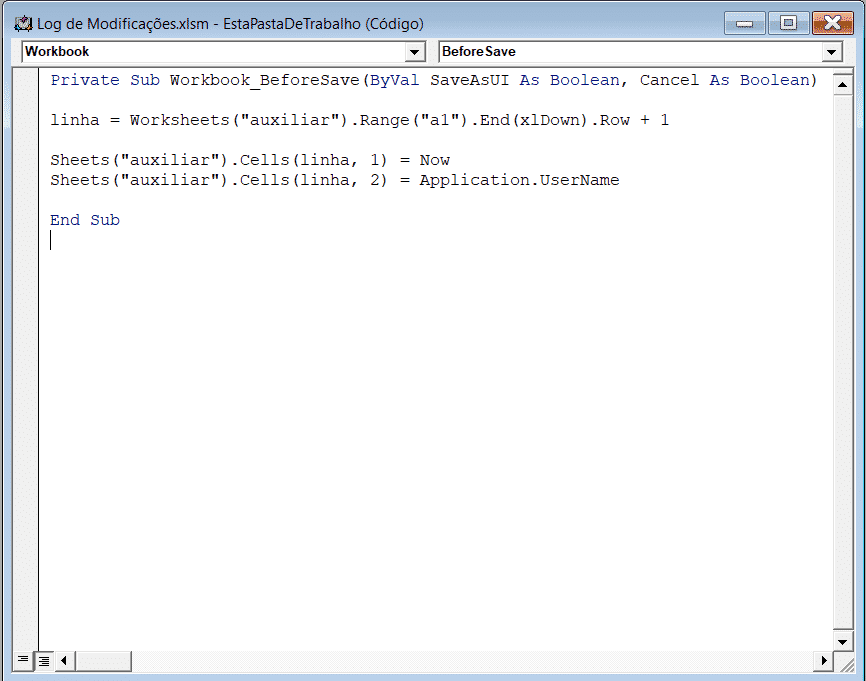Minimize the code window
Screen dimensions: 866x681
click(744, 23)
